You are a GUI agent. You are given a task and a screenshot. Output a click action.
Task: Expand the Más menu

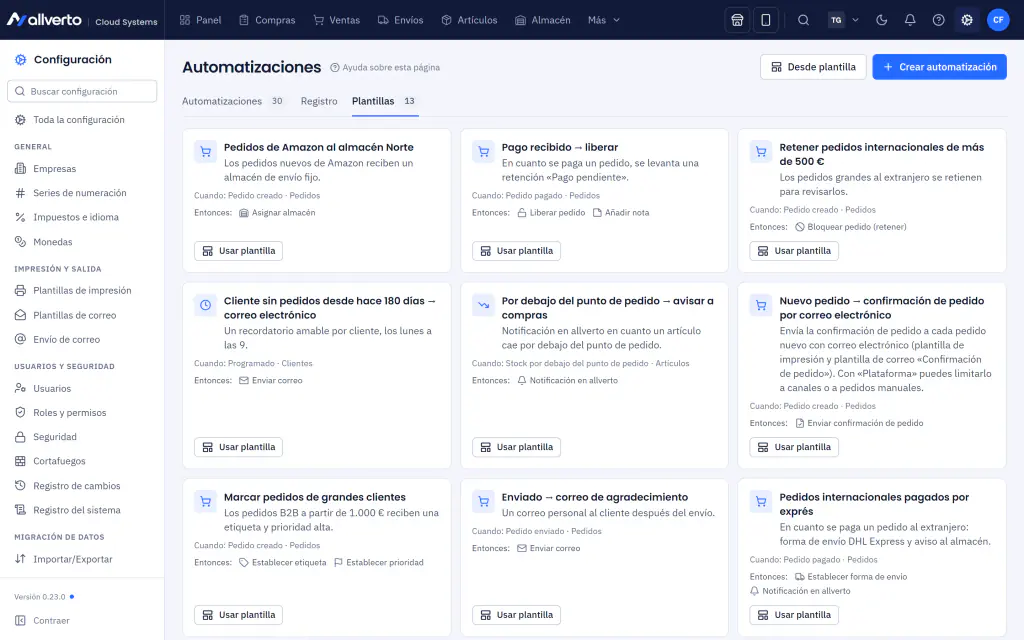click(x=603, y=20)
